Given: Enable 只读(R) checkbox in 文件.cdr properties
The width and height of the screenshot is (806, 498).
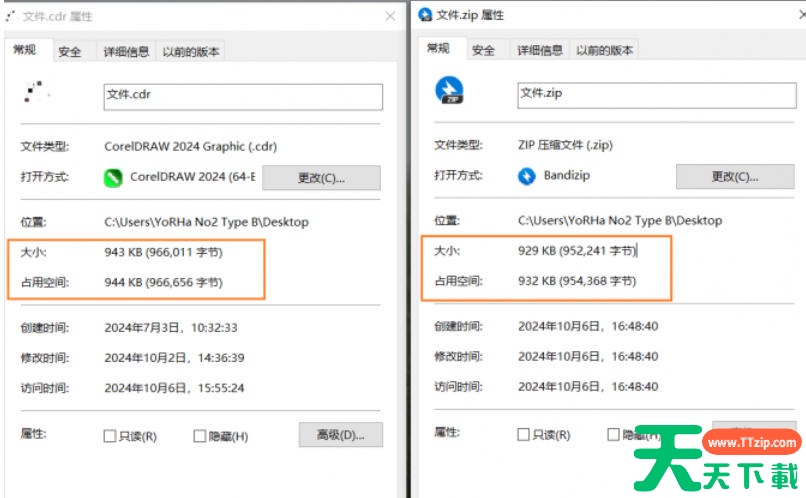Looking at the screenshot, I should [109, 436].
